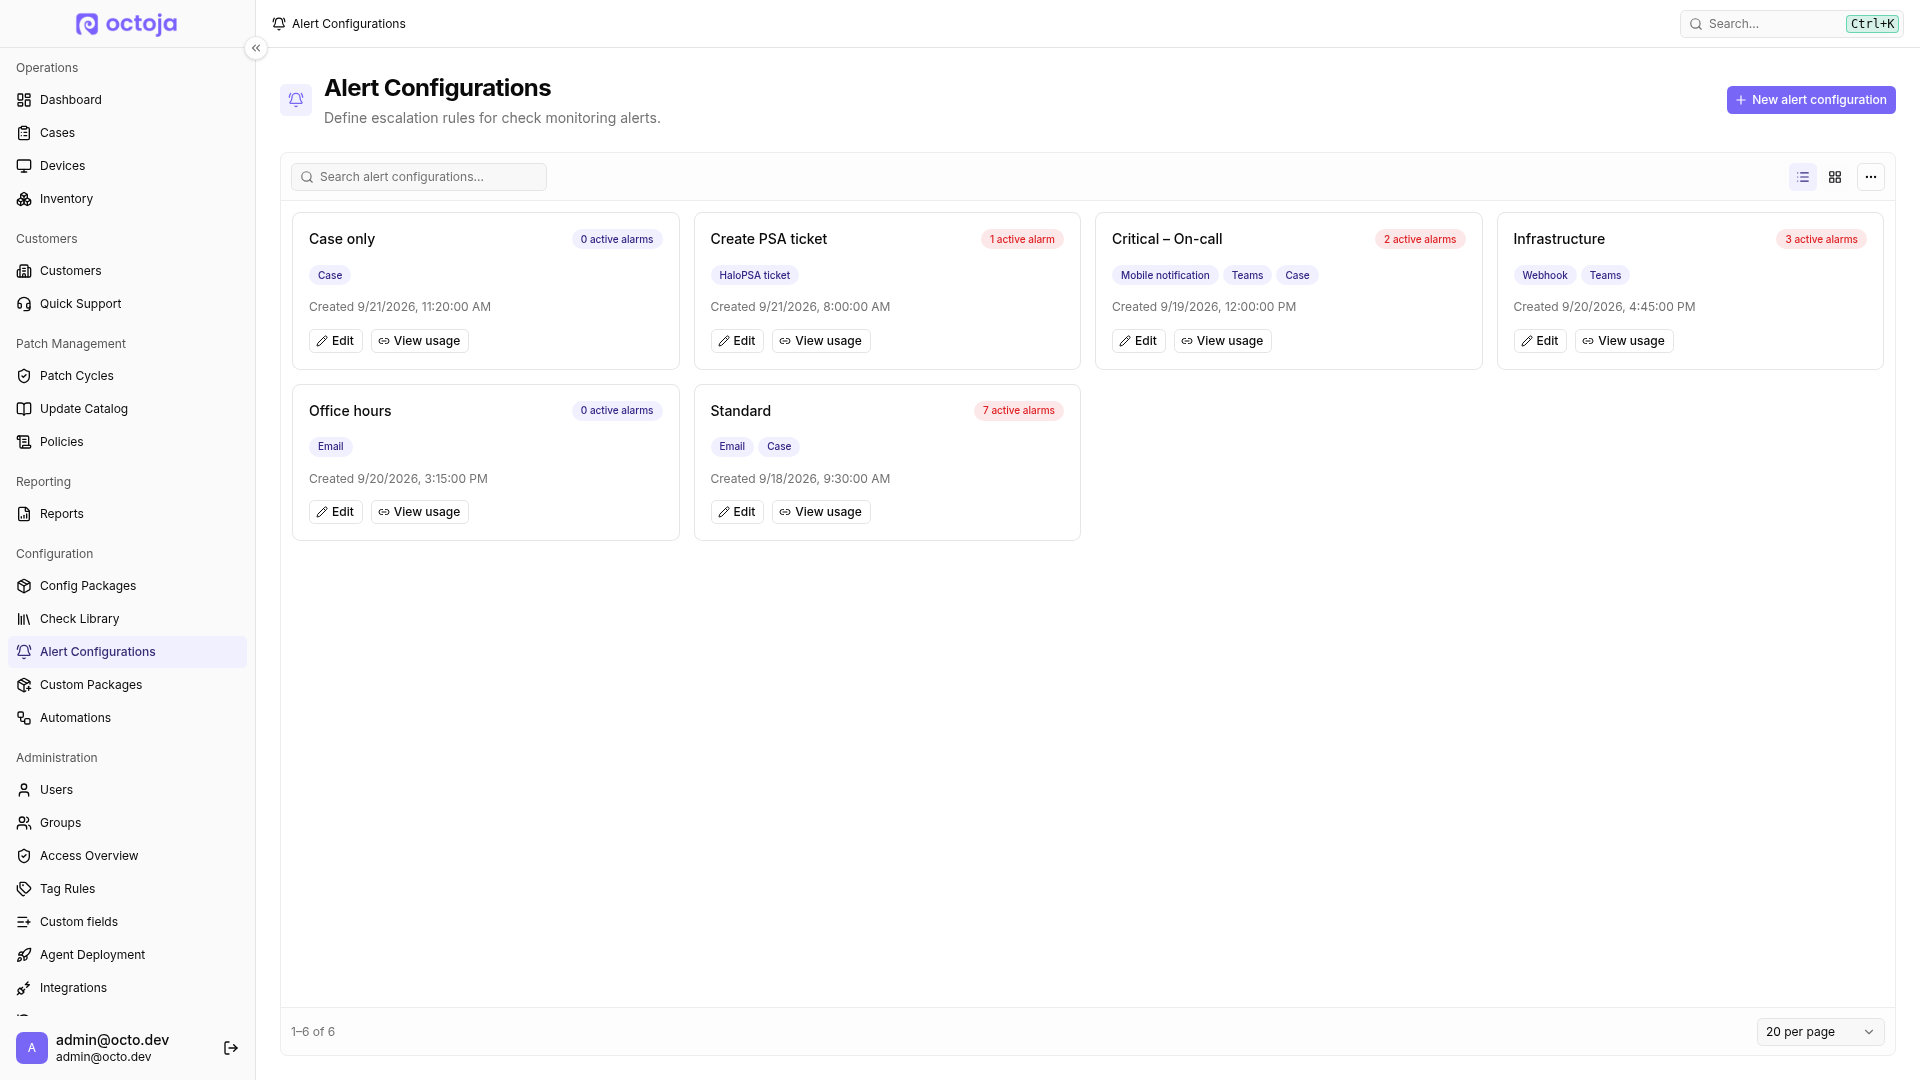Image resolution: width=1920 pixels, height=1080 pixels.
Task: Click the admin avatar badge
Action: (x=32, y=1048)
